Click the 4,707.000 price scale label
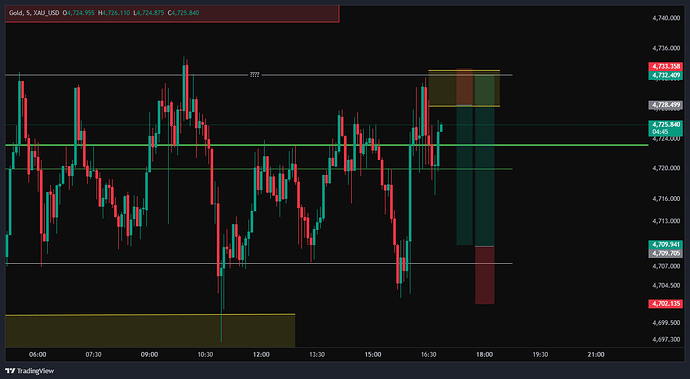Screen dimensions: 690x379 (x=666, y=266)
